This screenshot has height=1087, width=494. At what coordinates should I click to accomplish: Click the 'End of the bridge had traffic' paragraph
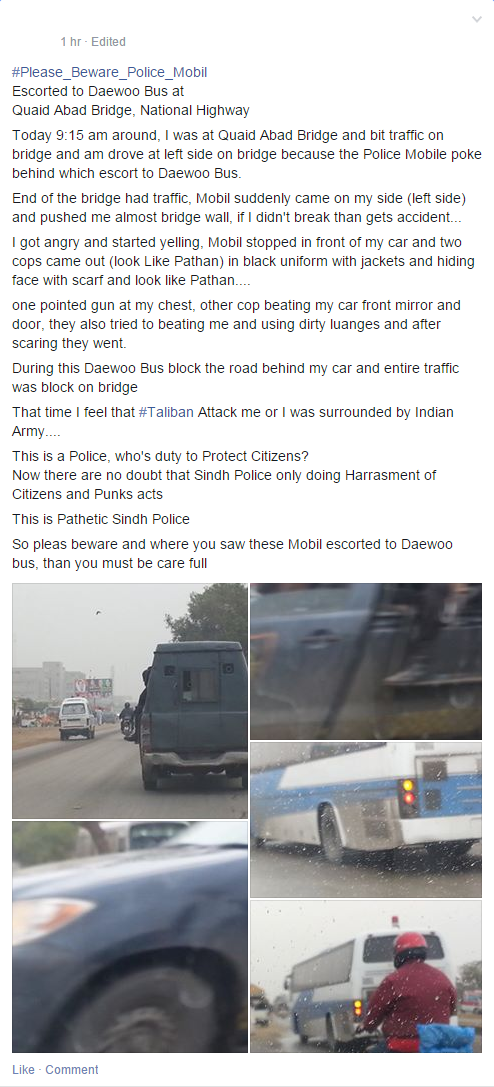point(239,208)
